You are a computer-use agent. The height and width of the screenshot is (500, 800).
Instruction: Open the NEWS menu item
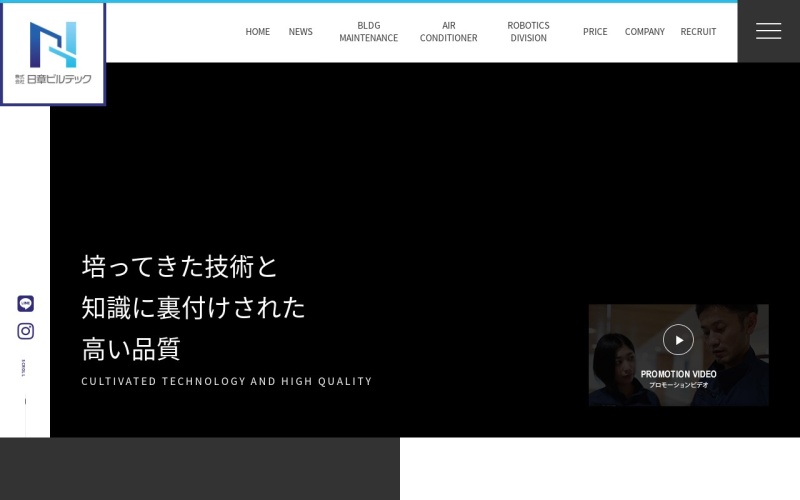click(300, 32)
